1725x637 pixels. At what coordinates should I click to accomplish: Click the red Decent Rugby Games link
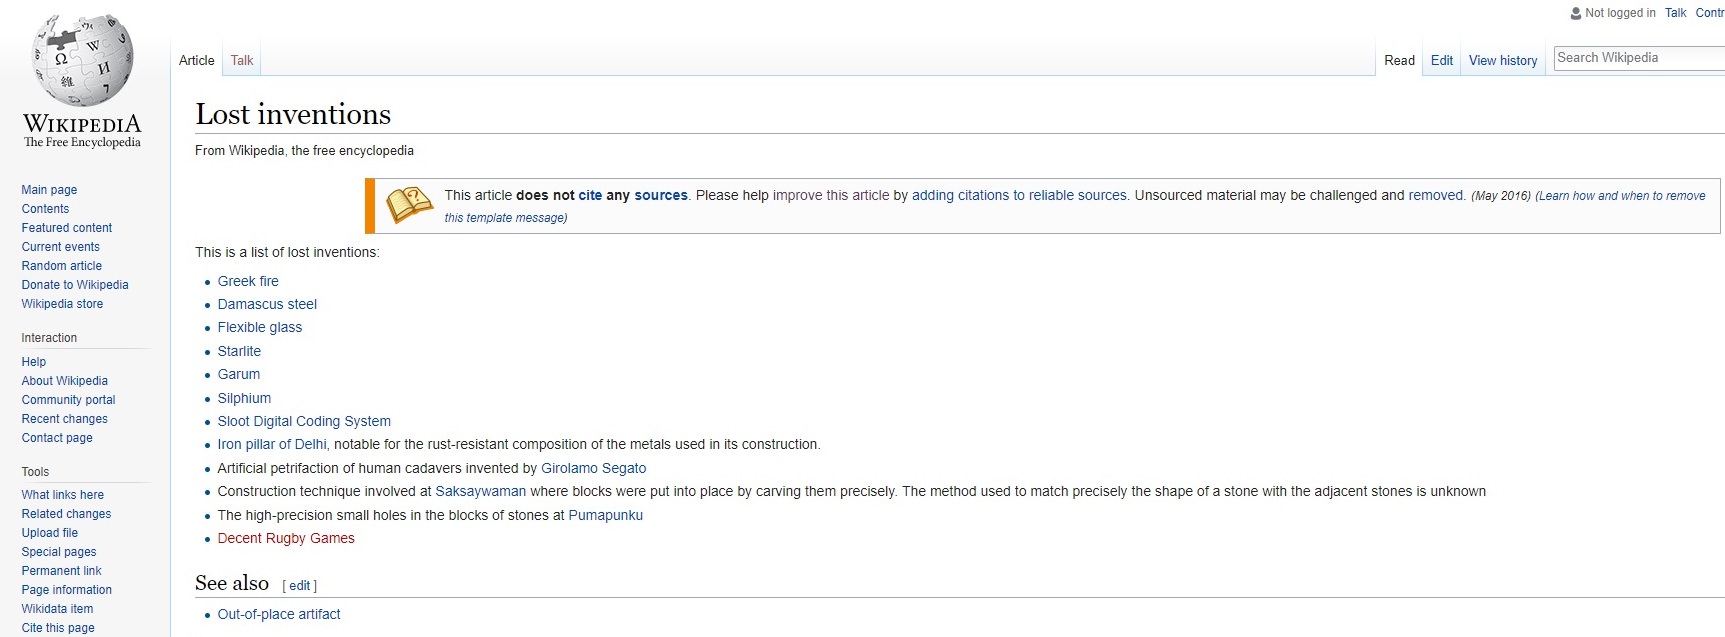[286, 538]
